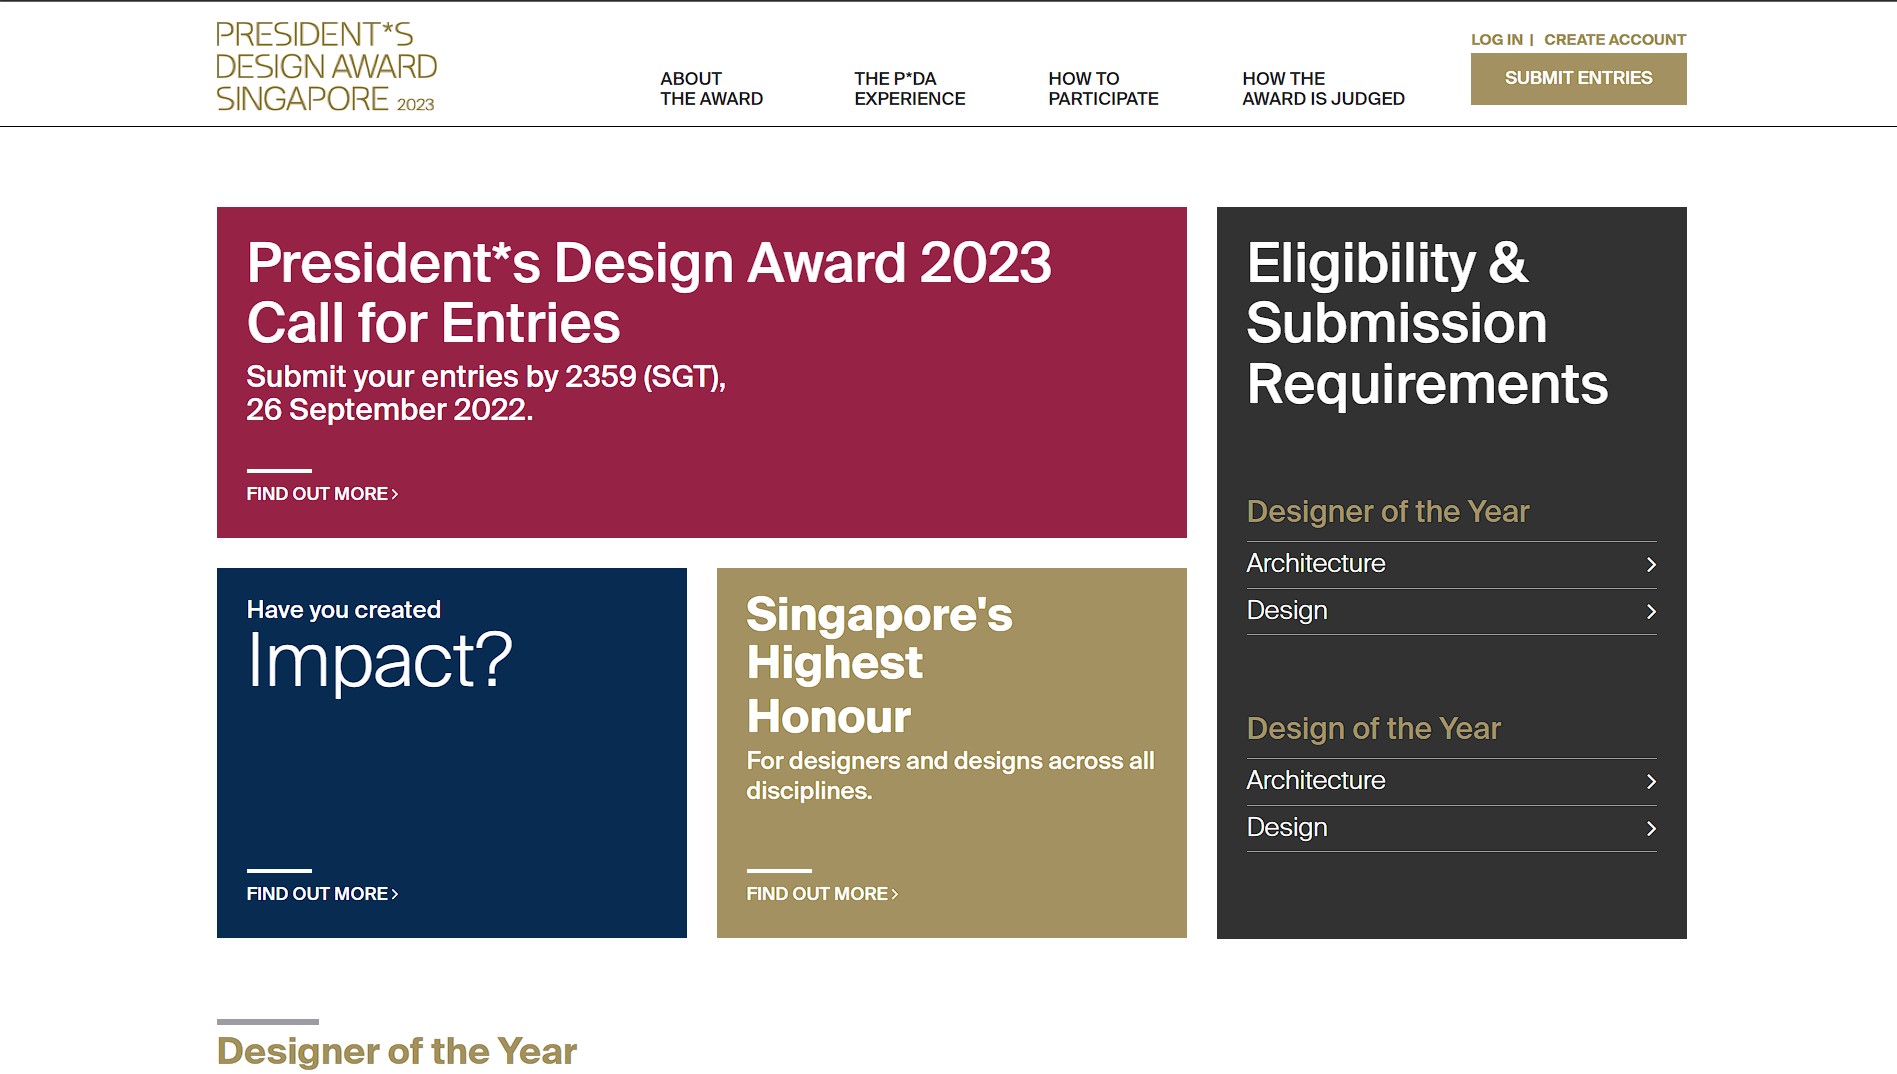Click the Architecture chevron under Design of the Year
This screenshot has width=1897, height=1074.
click(1651, 782)
